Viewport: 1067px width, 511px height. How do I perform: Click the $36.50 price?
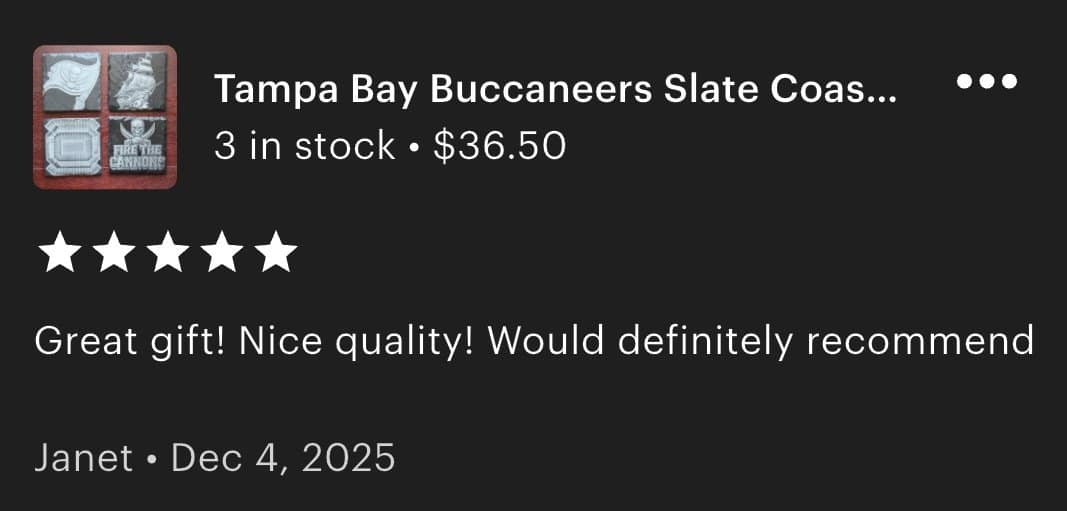click(x=500, y=146)
